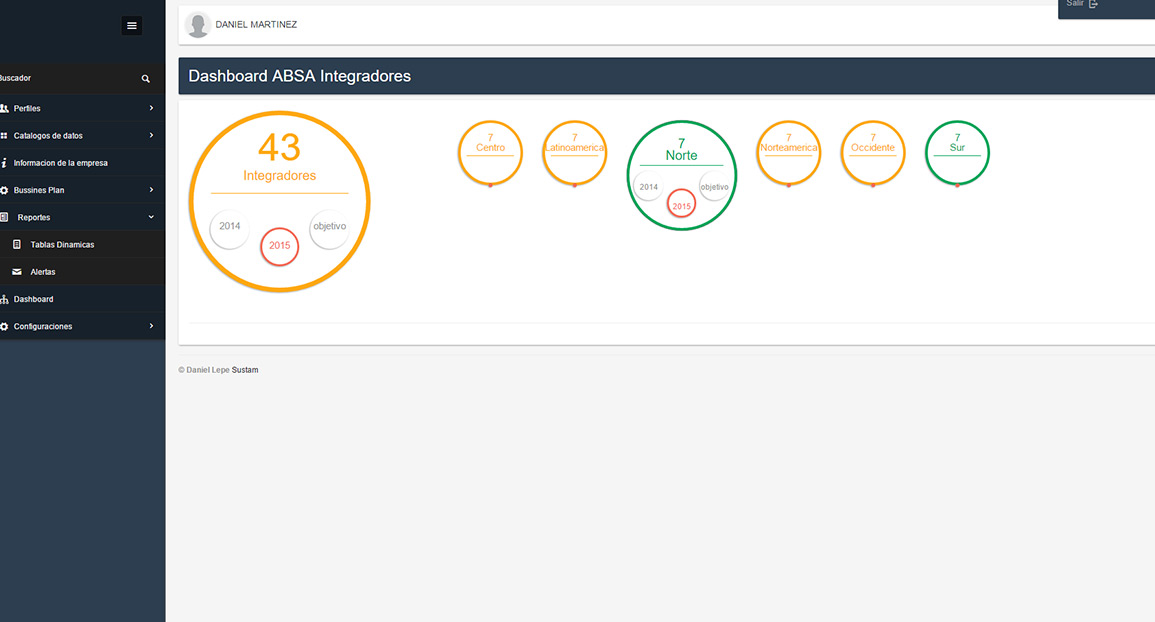Viewport: 1155px width, 622px height.
Task: Expand the Catalogos de datos chevron
Action: click(151, 136)
